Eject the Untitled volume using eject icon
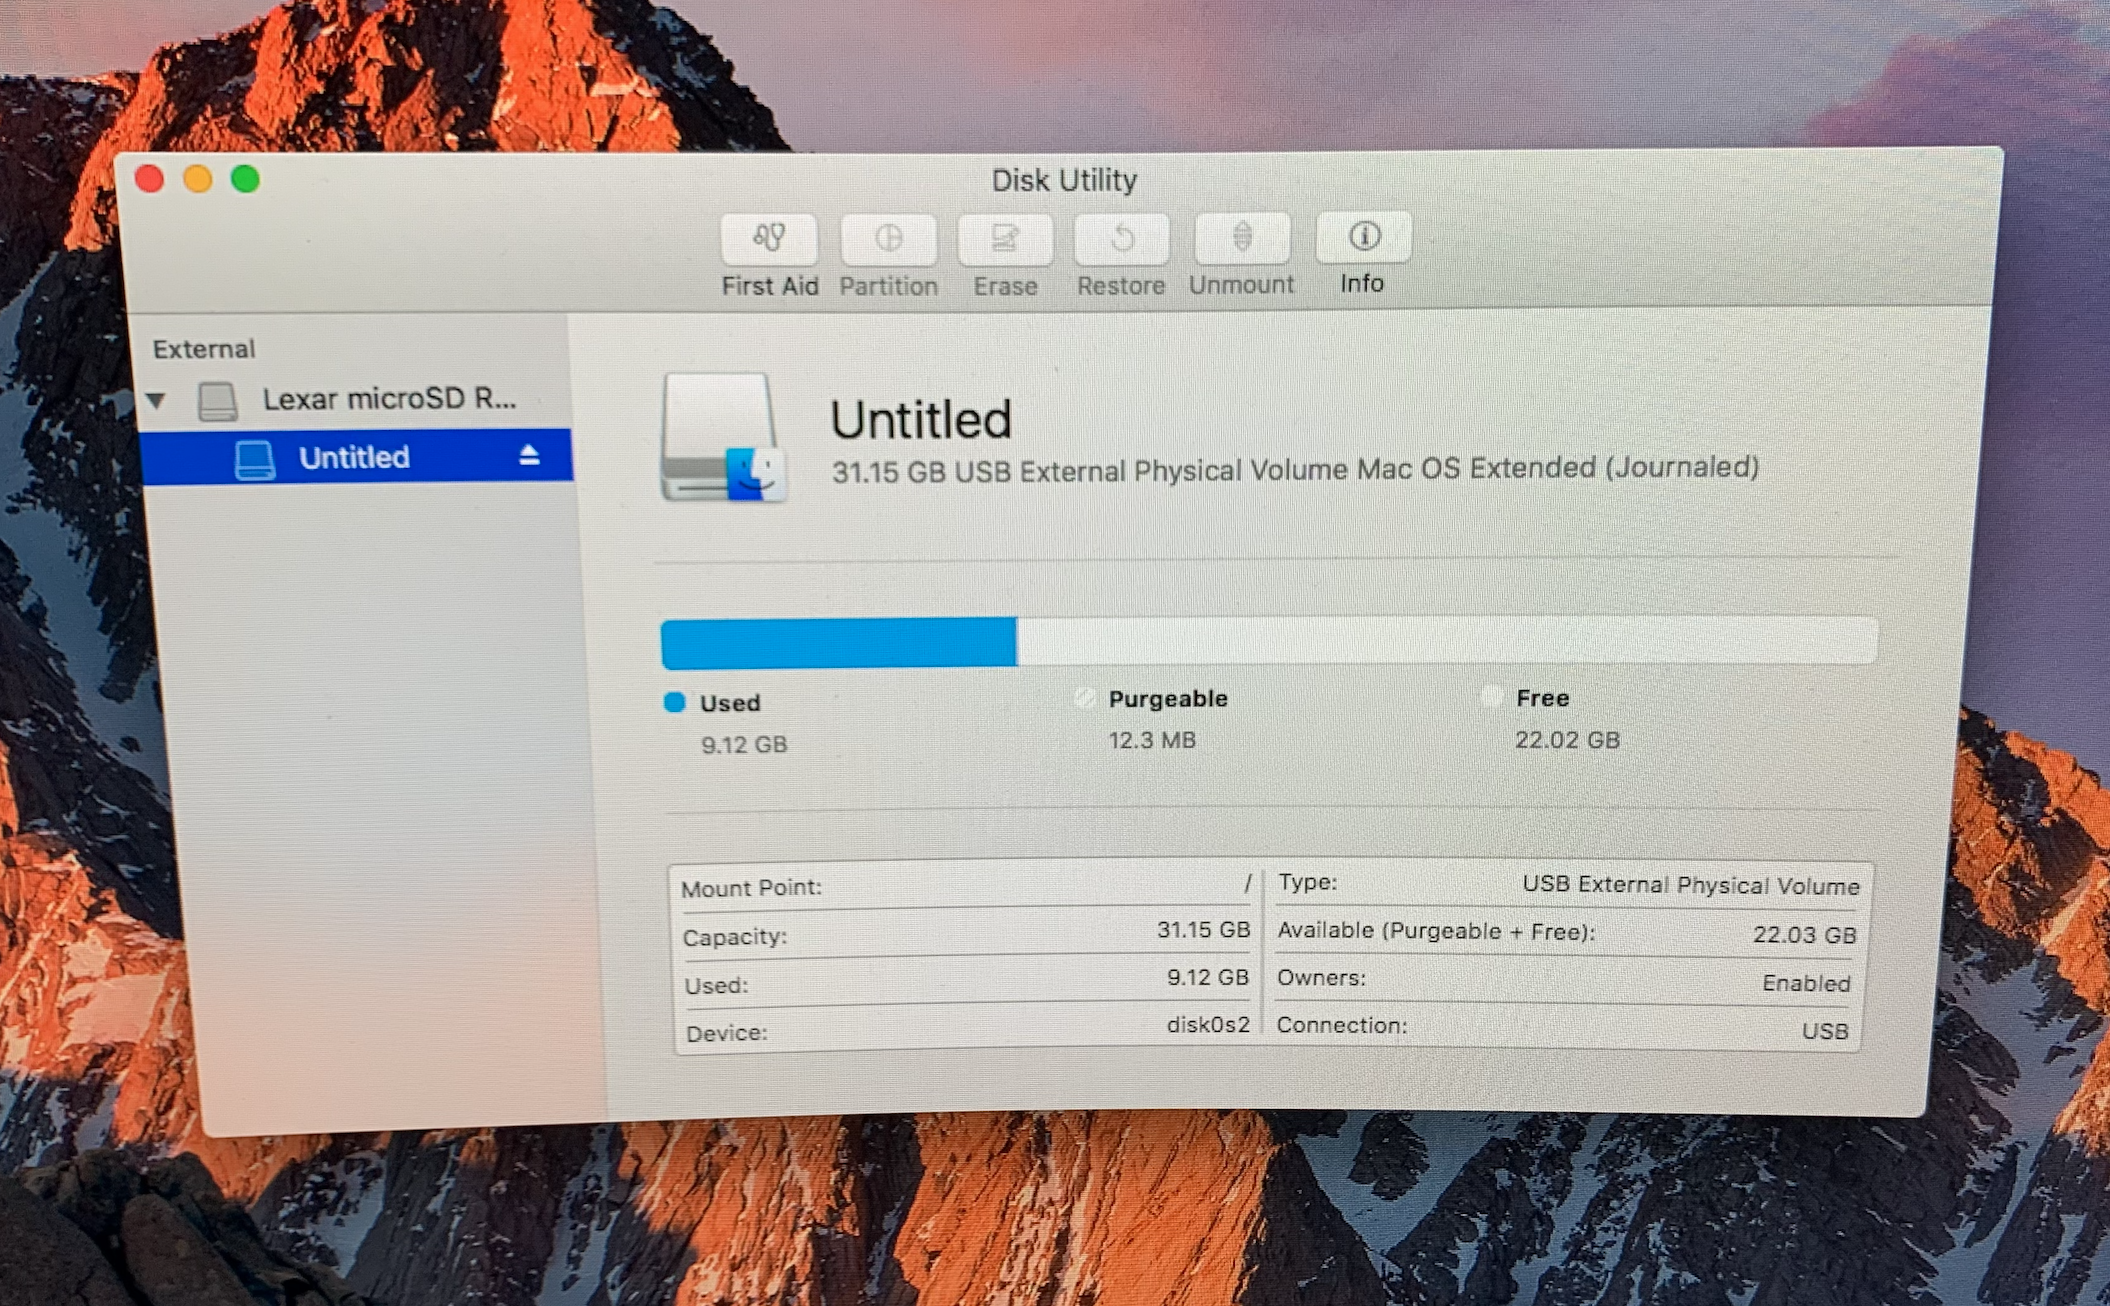The image size is (2110, 1306). [529, 456]
